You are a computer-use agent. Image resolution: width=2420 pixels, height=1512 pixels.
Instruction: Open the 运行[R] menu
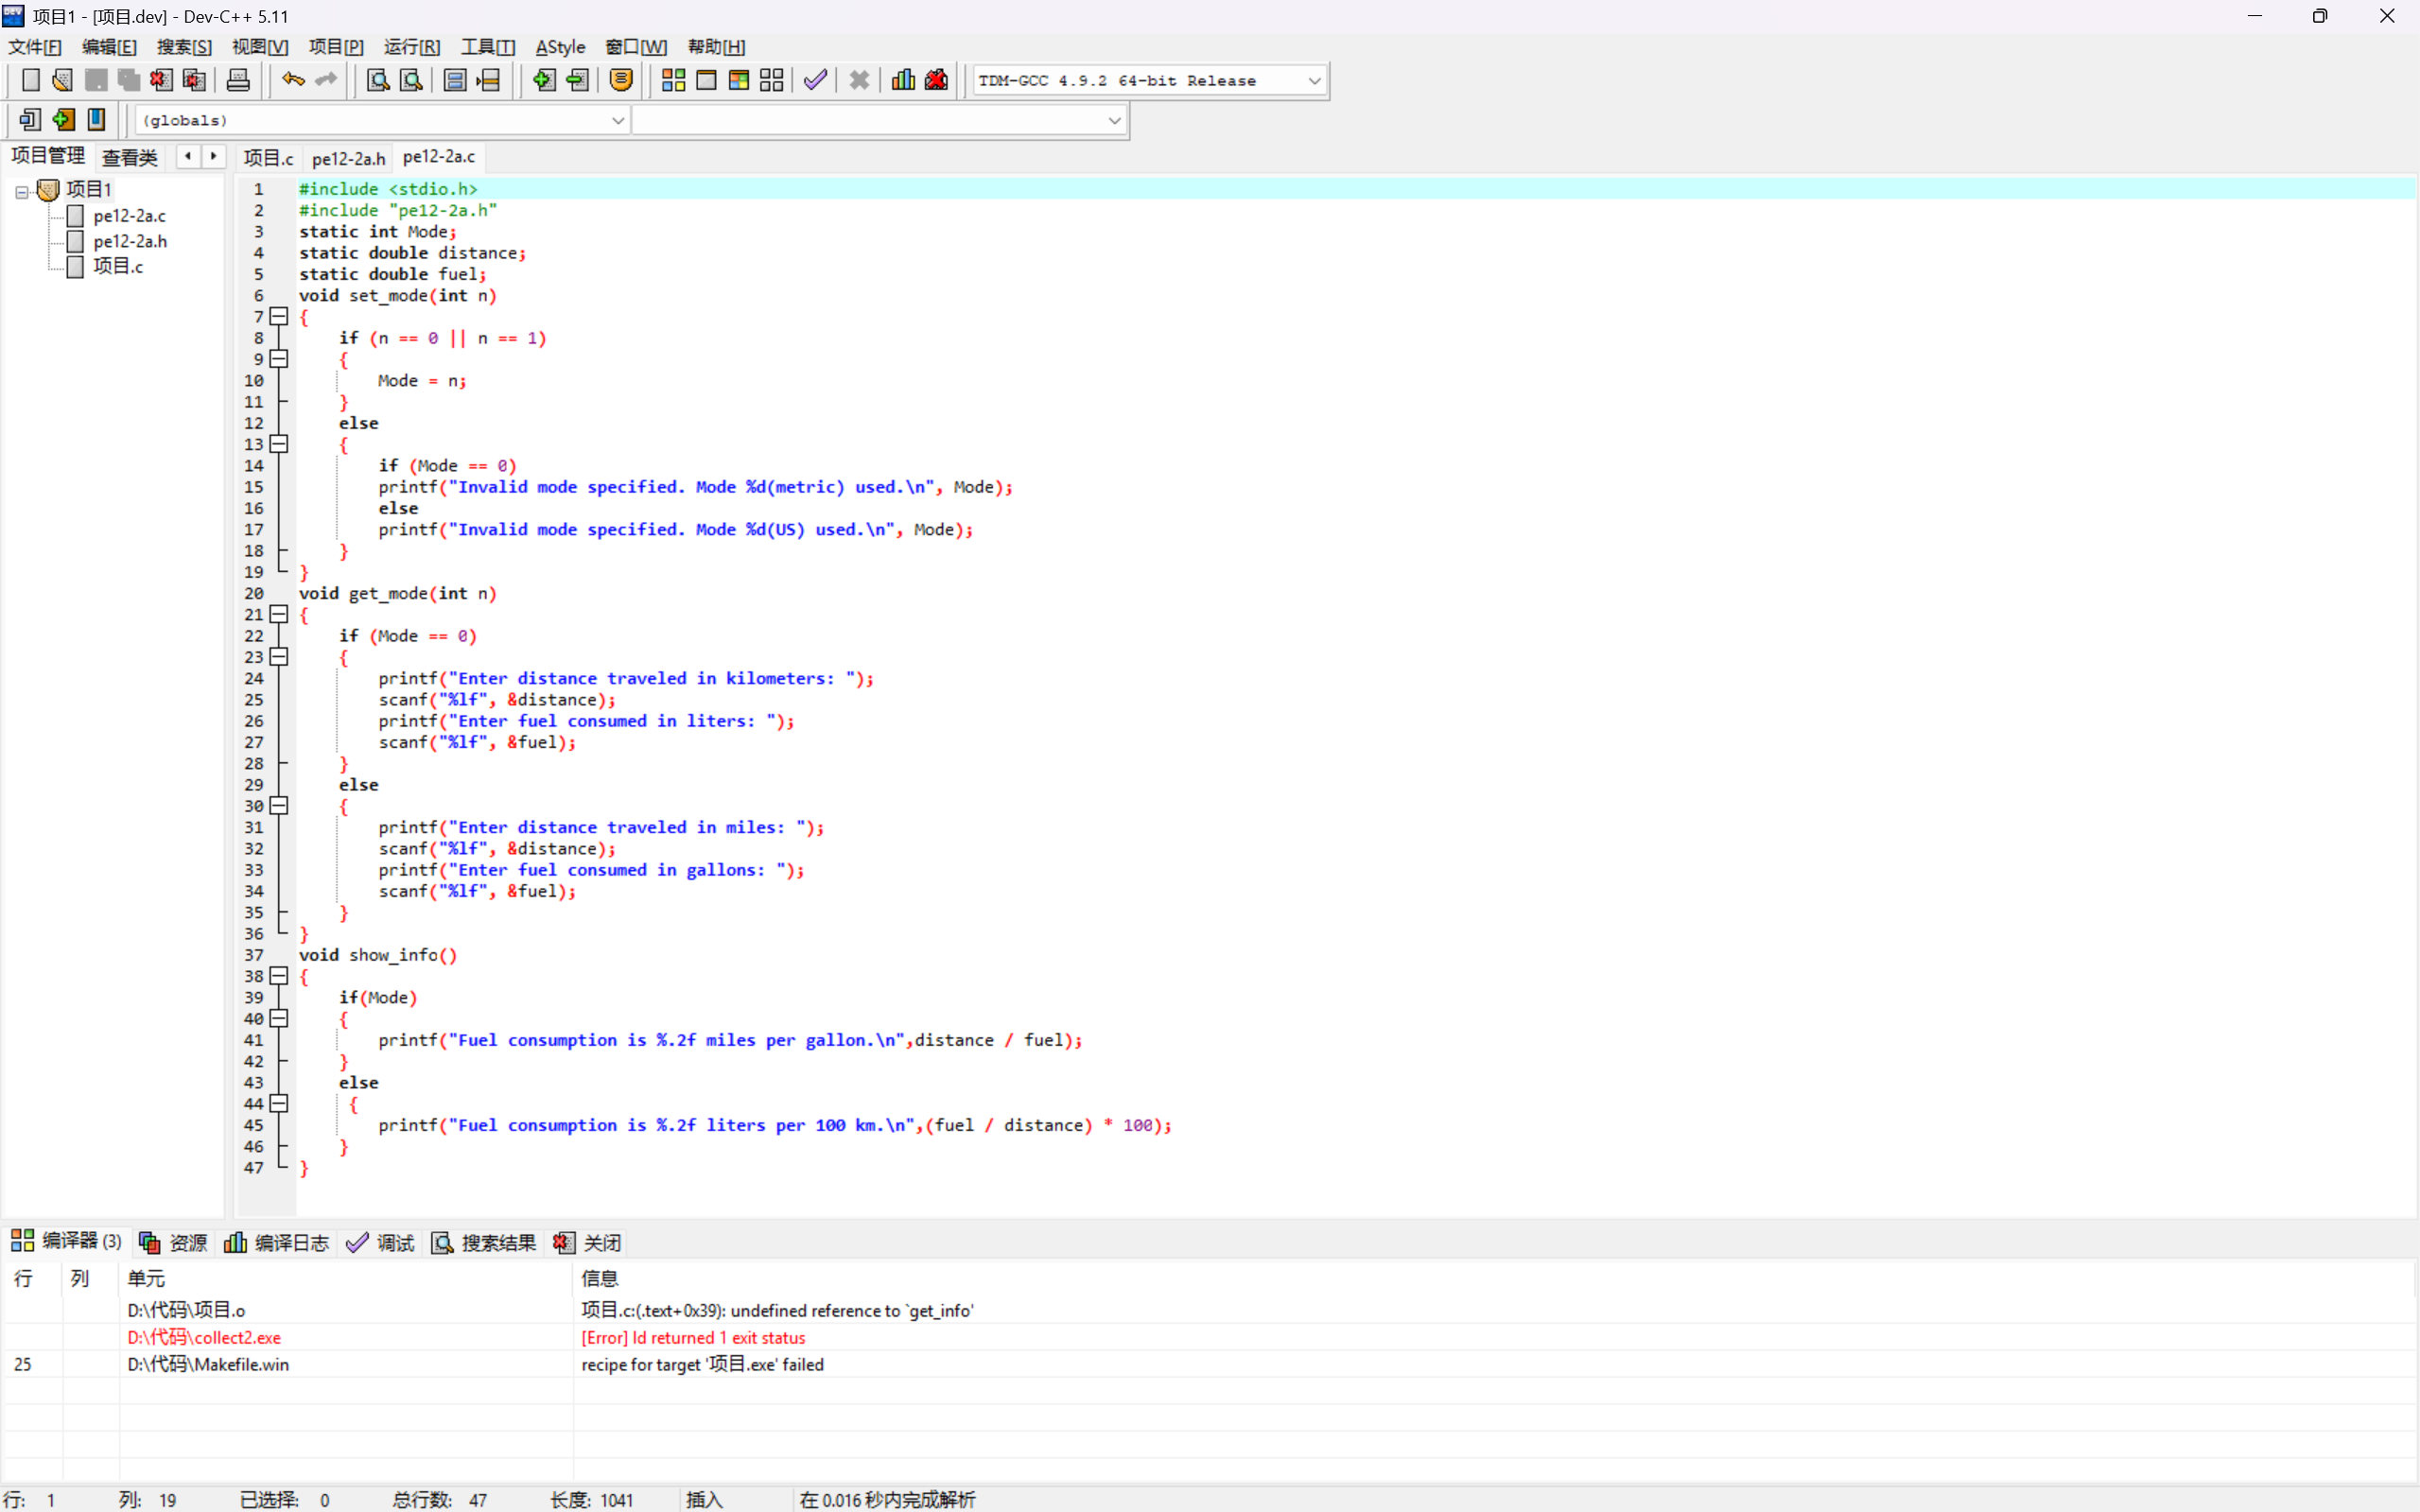(x=411, y=47)
